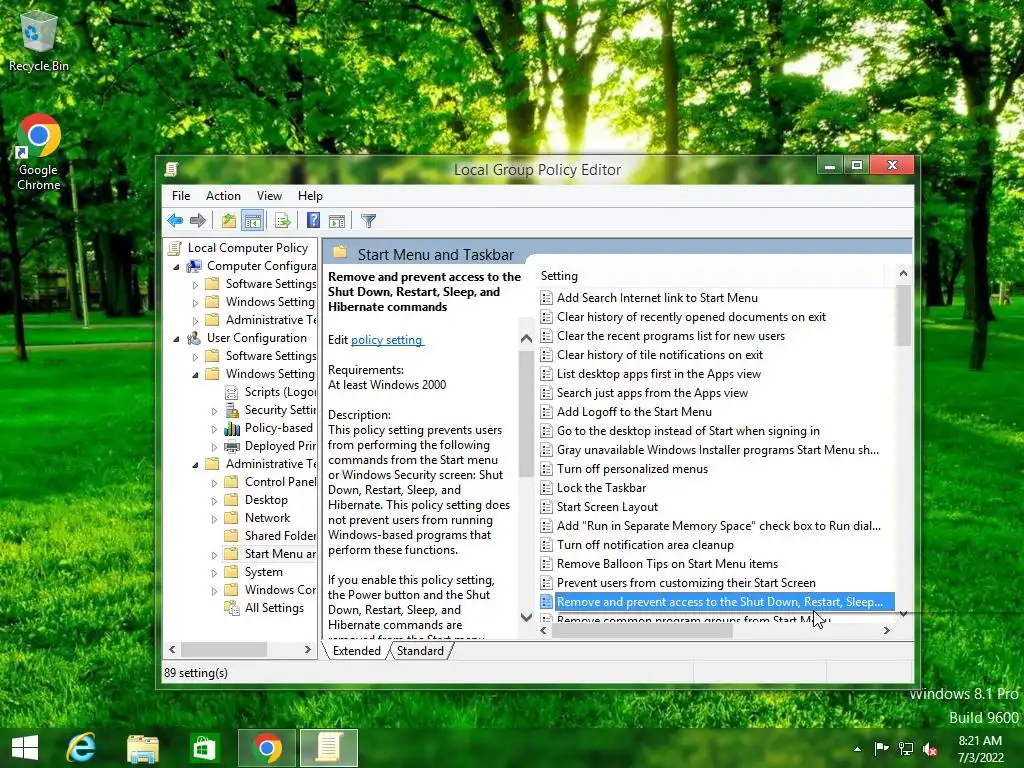Launch Internet Explorer from taskbar

82,748
